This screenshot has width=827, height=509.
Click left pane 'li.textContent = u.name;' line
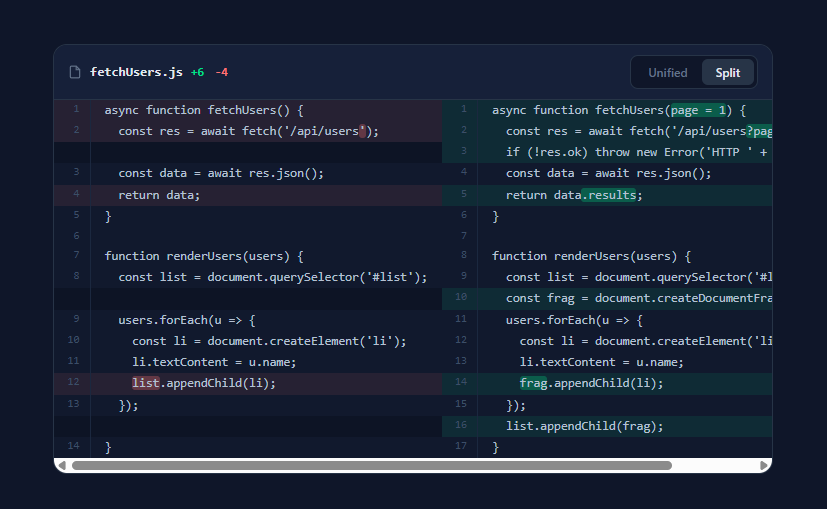pyautogui.click(x=248, y=362)
